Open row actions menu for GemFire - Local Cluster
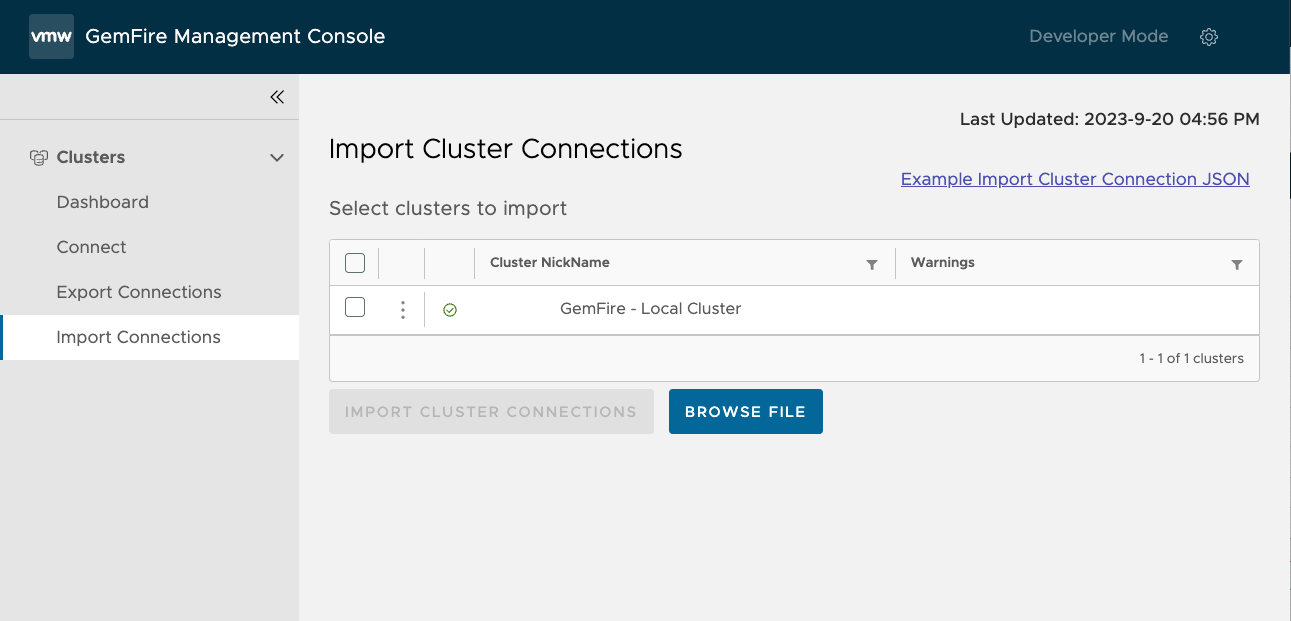The width and height of the screenshot is (1291, 621). click(403, 310)
